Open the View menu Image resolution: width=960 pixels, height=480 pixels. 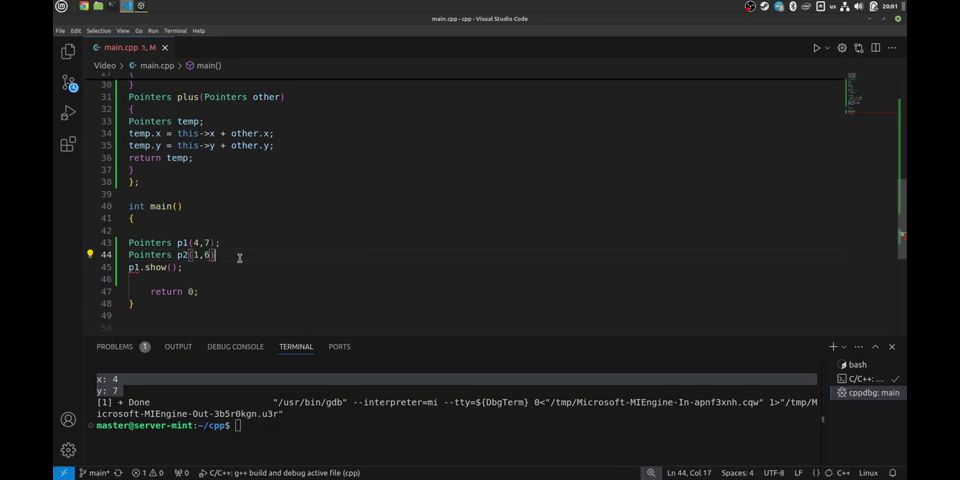click(122, 31)
